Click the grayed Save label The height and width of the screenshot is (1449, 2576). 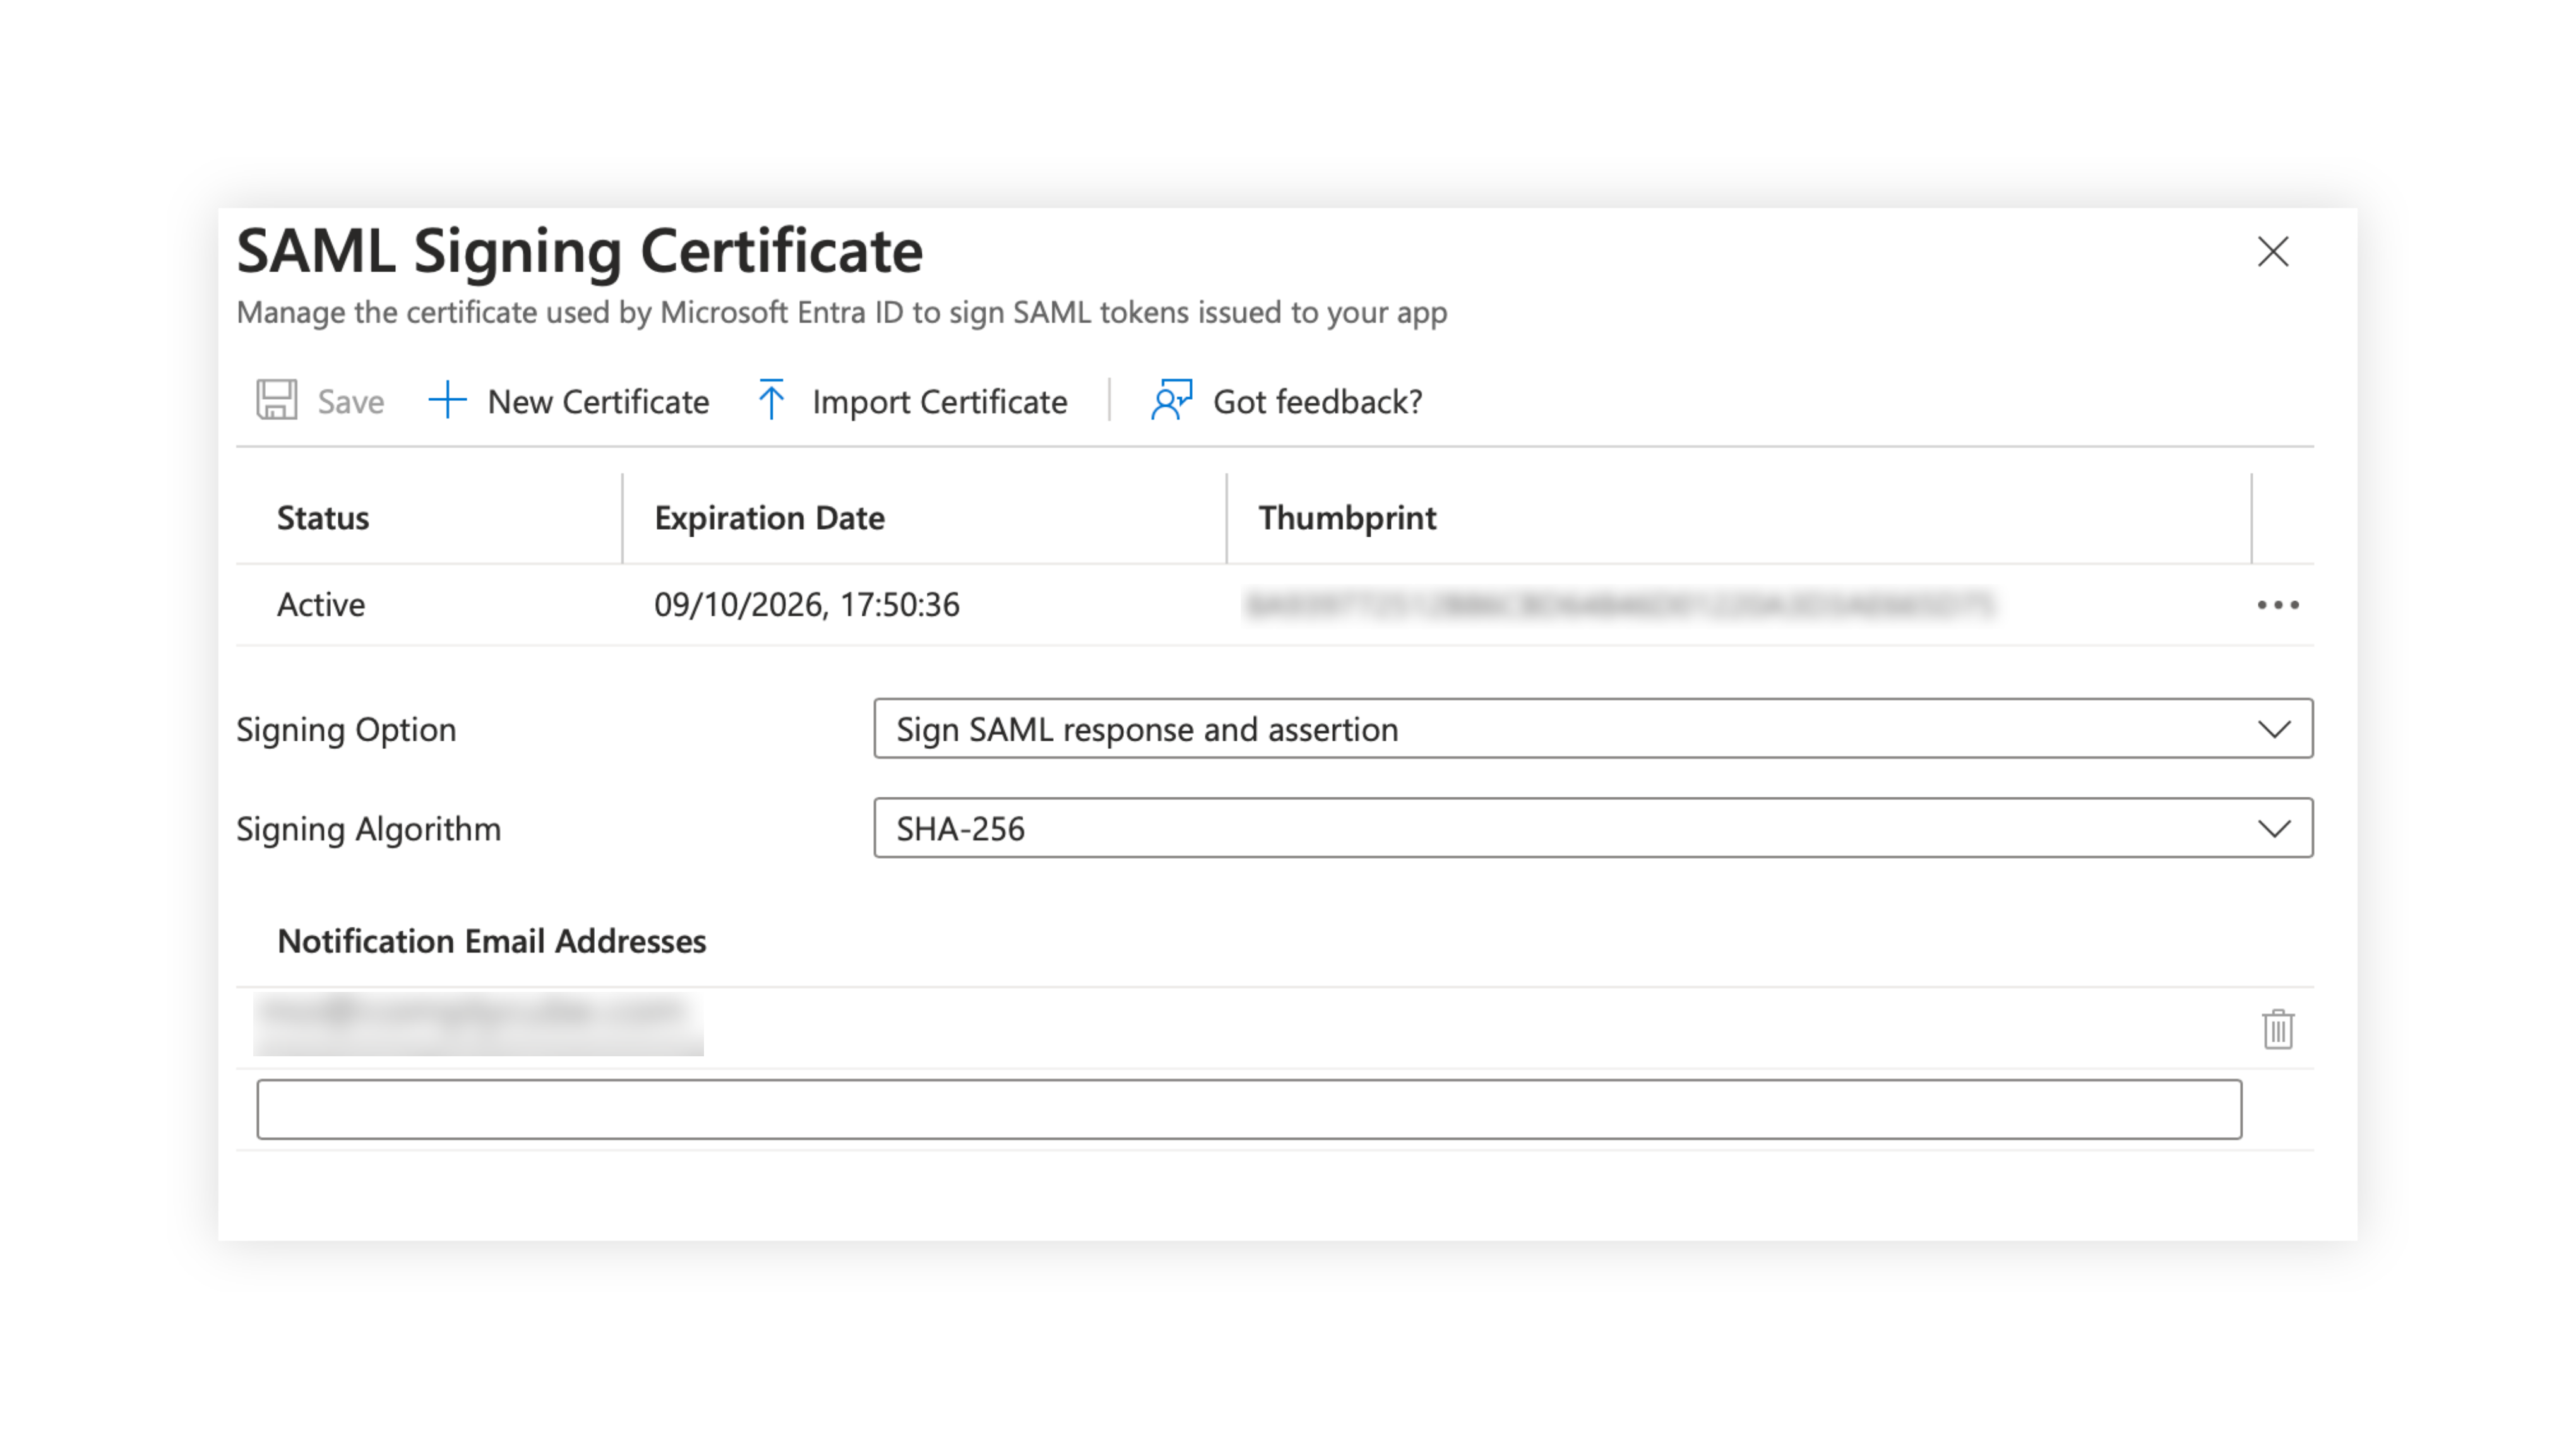tap(350, 402)
